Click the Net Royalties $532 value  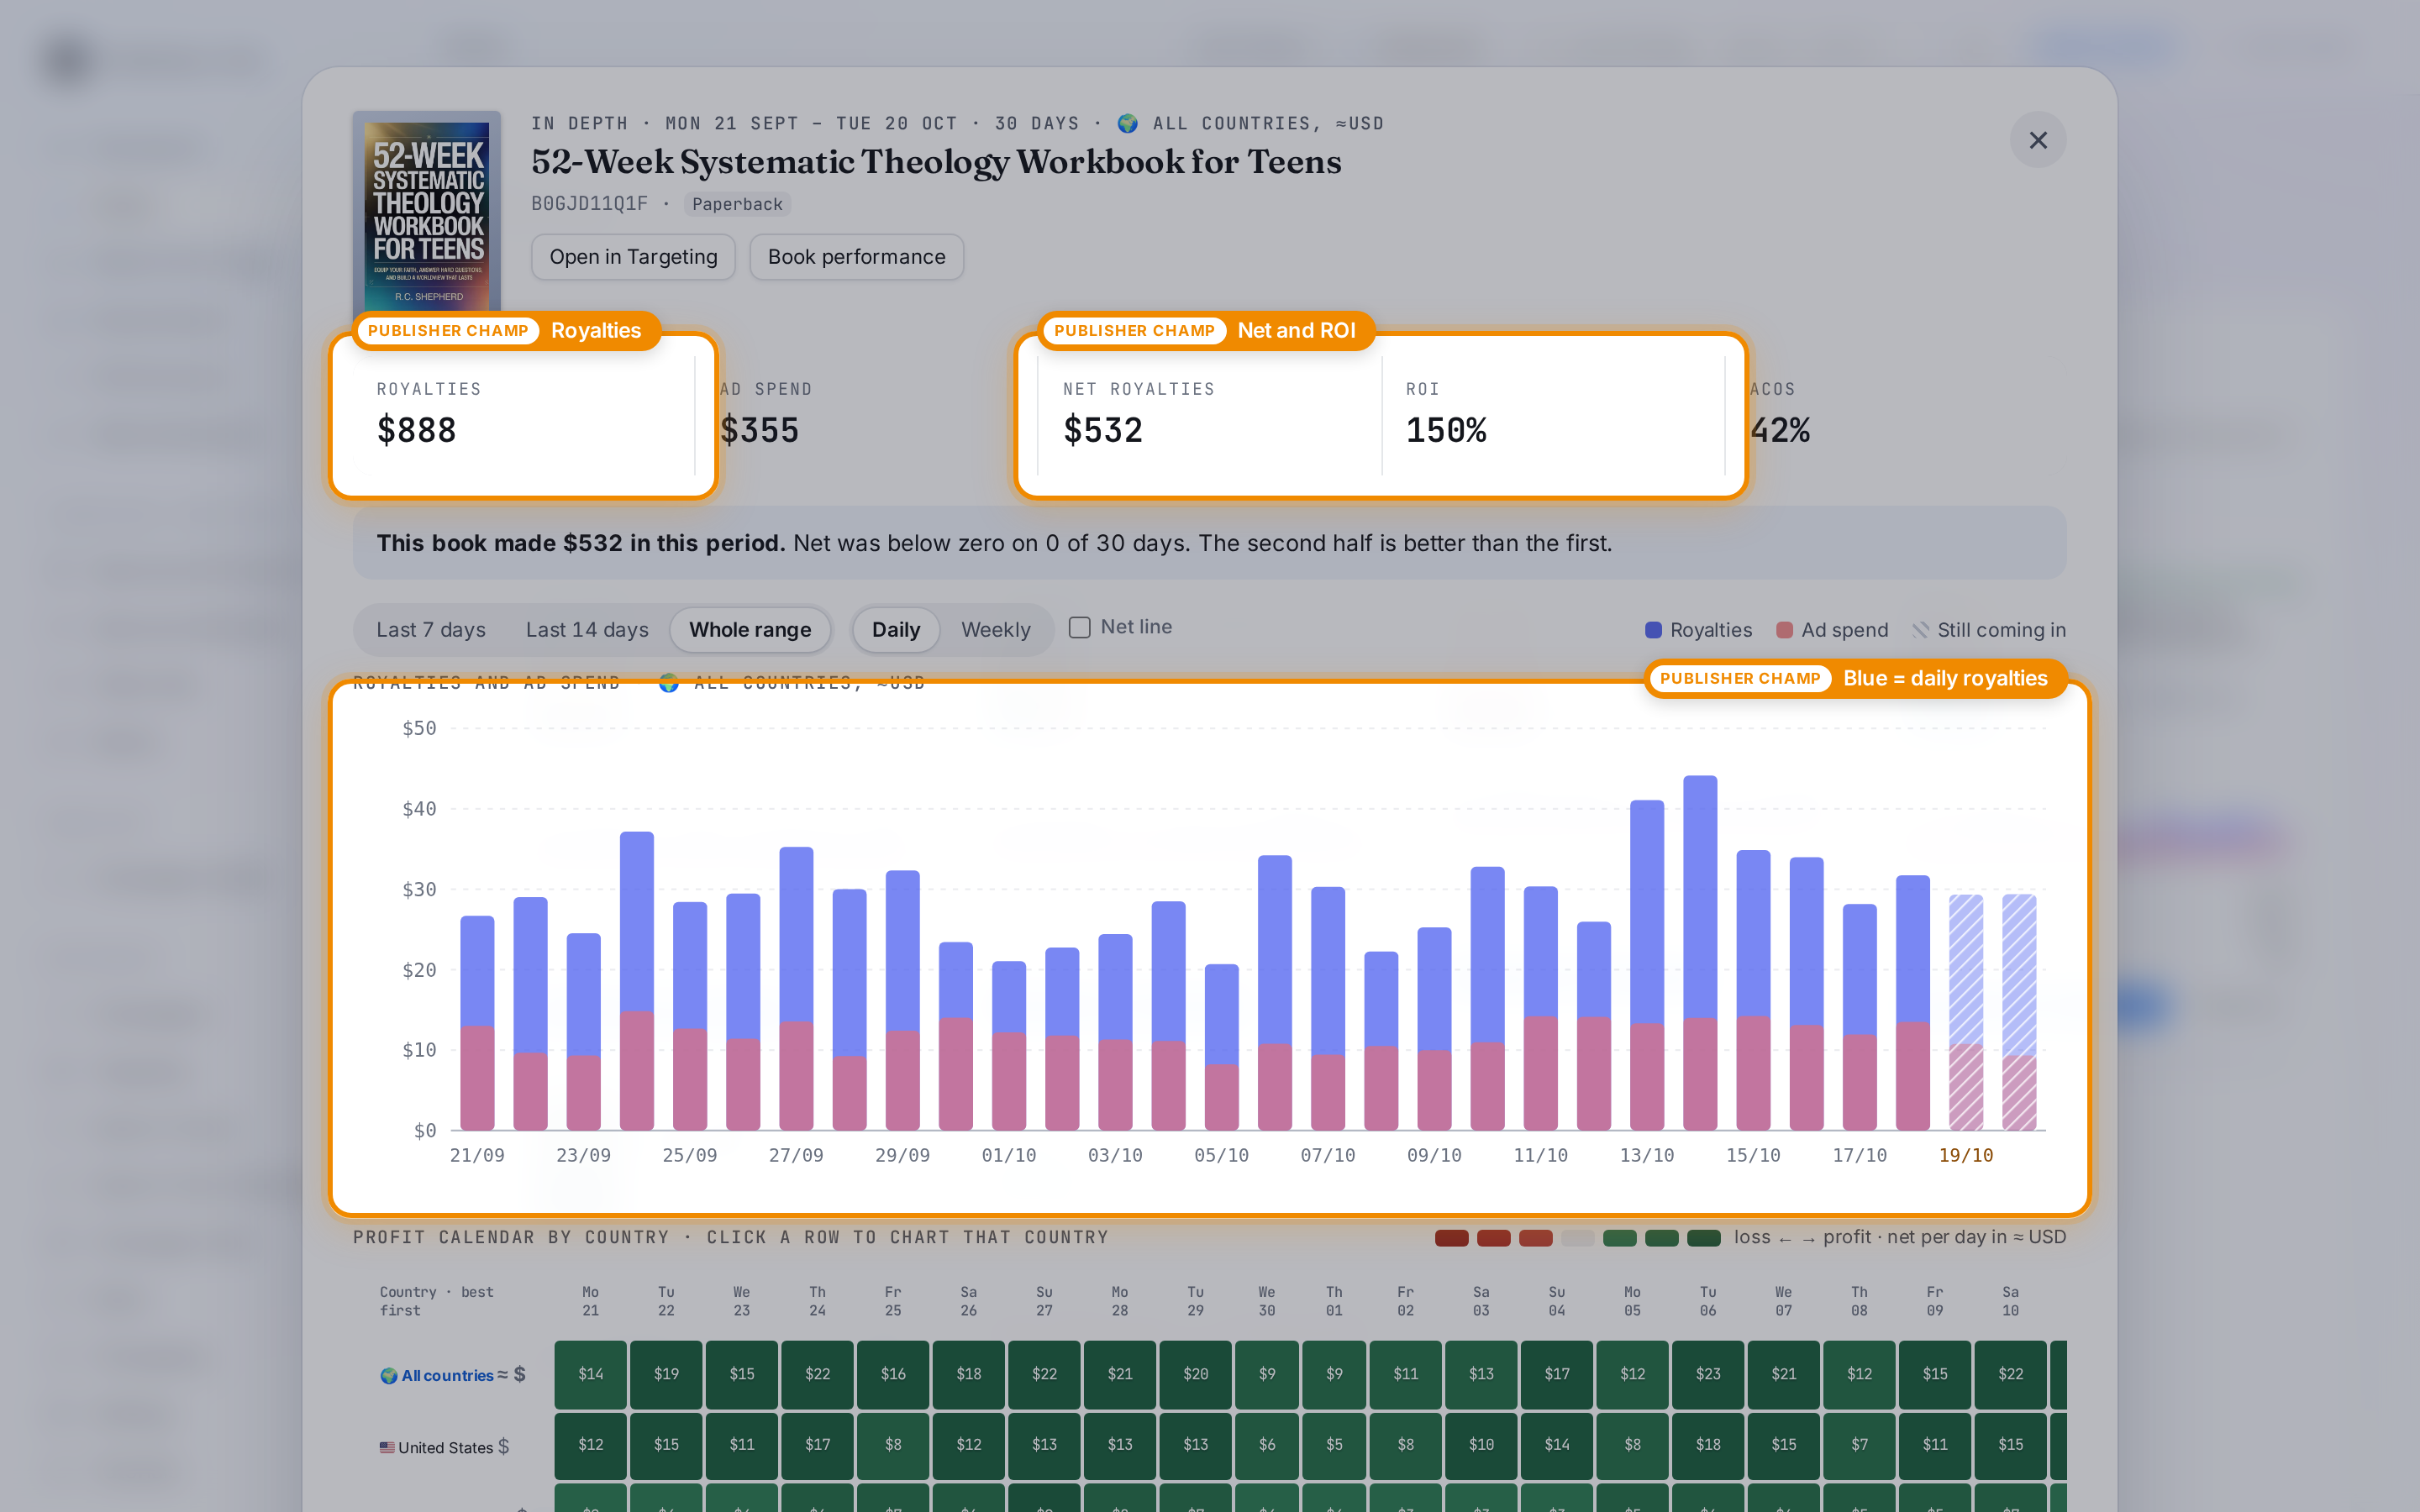1102,431
